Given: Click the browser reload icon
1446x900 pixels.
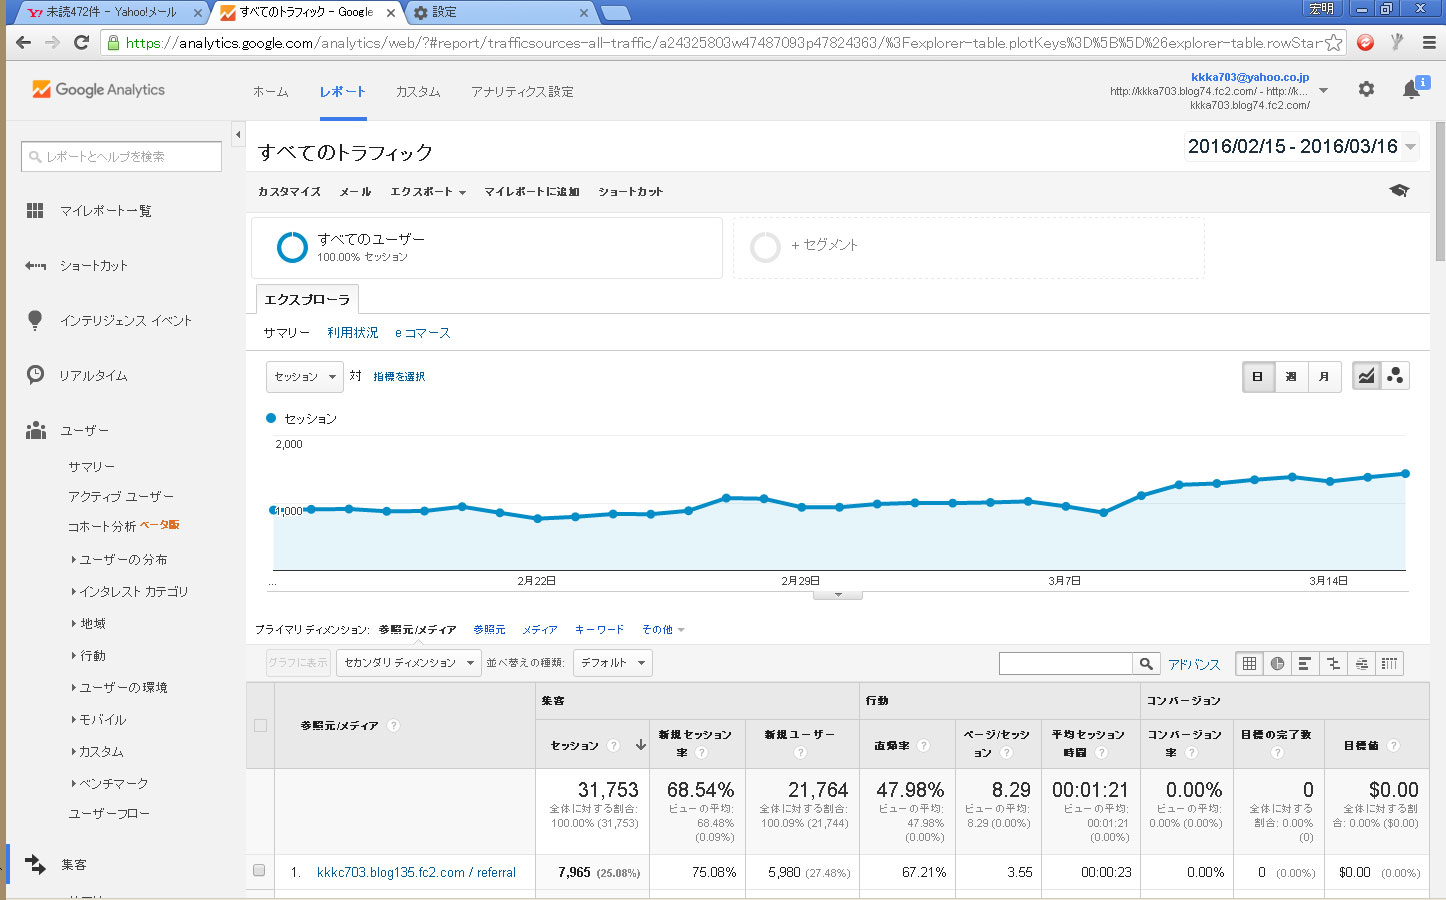Looking at the screenshot, I should pyautogui.click(x=81, y=42).
